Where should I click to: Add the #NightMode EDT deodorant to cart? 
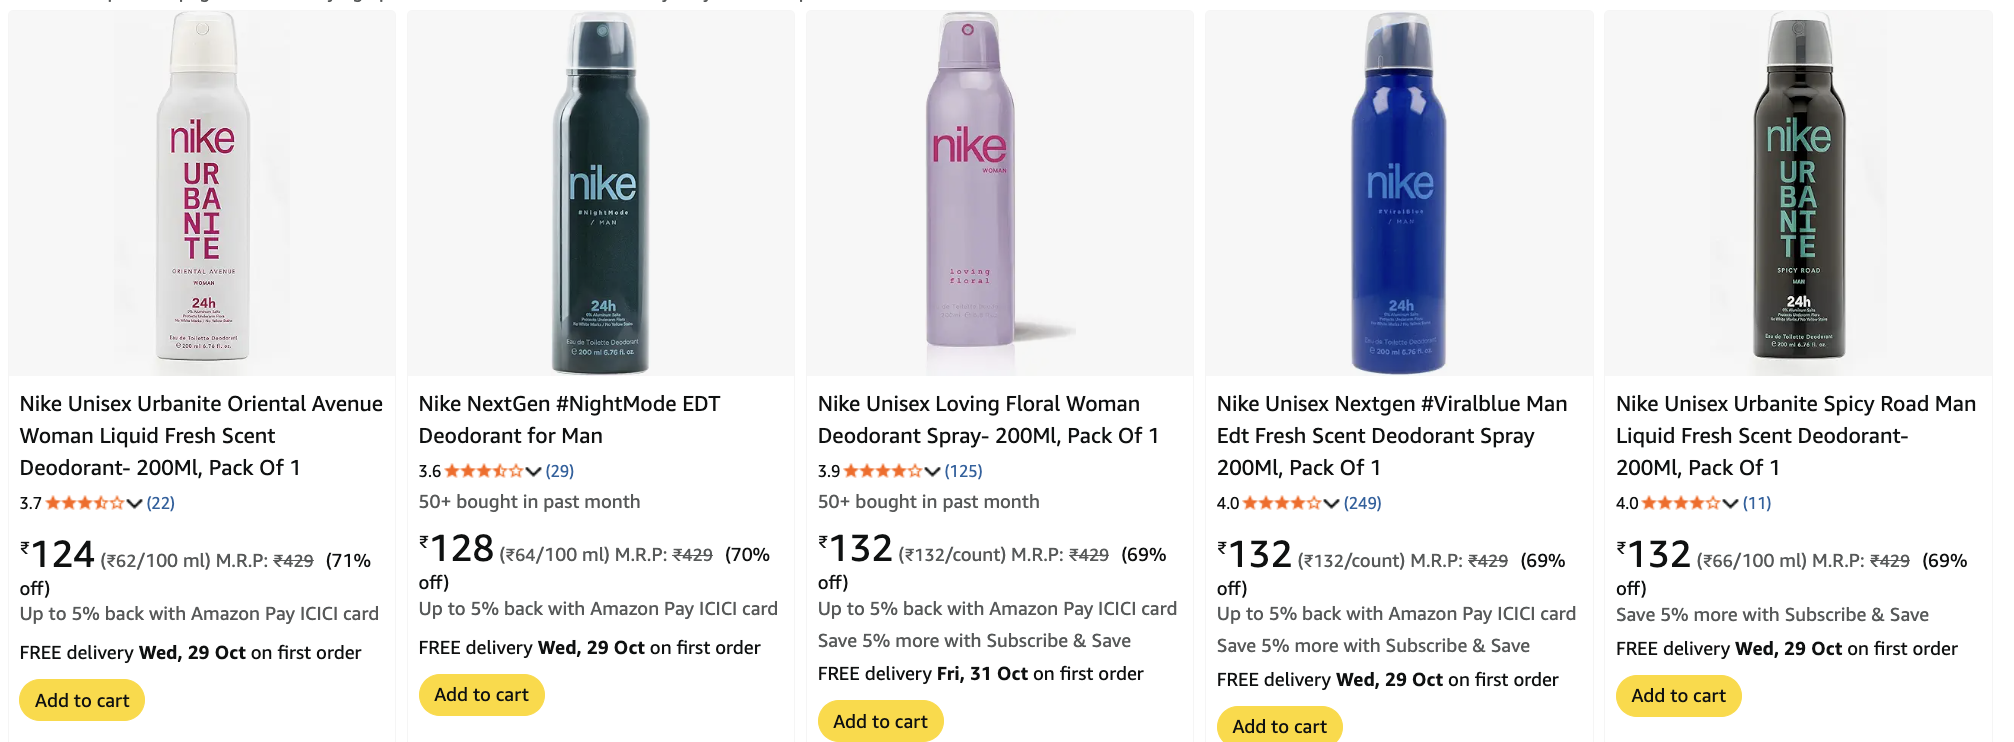click(481, 694)
